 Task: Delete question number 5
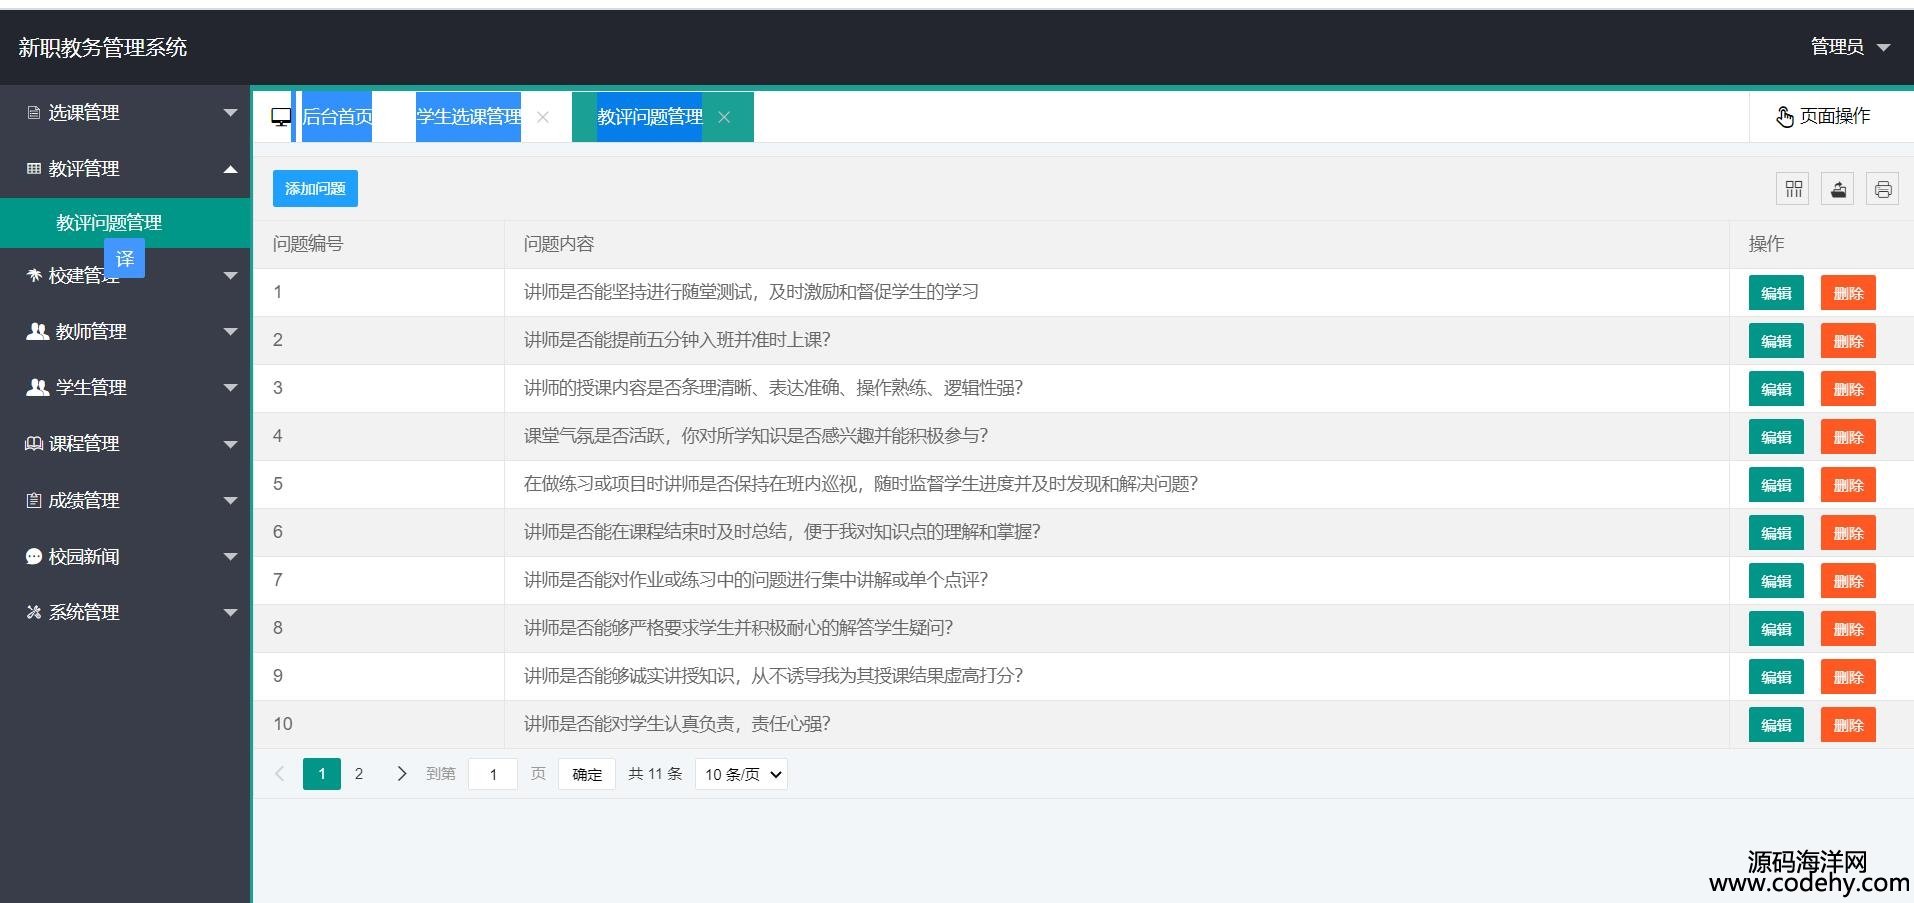click(1848, 485)
